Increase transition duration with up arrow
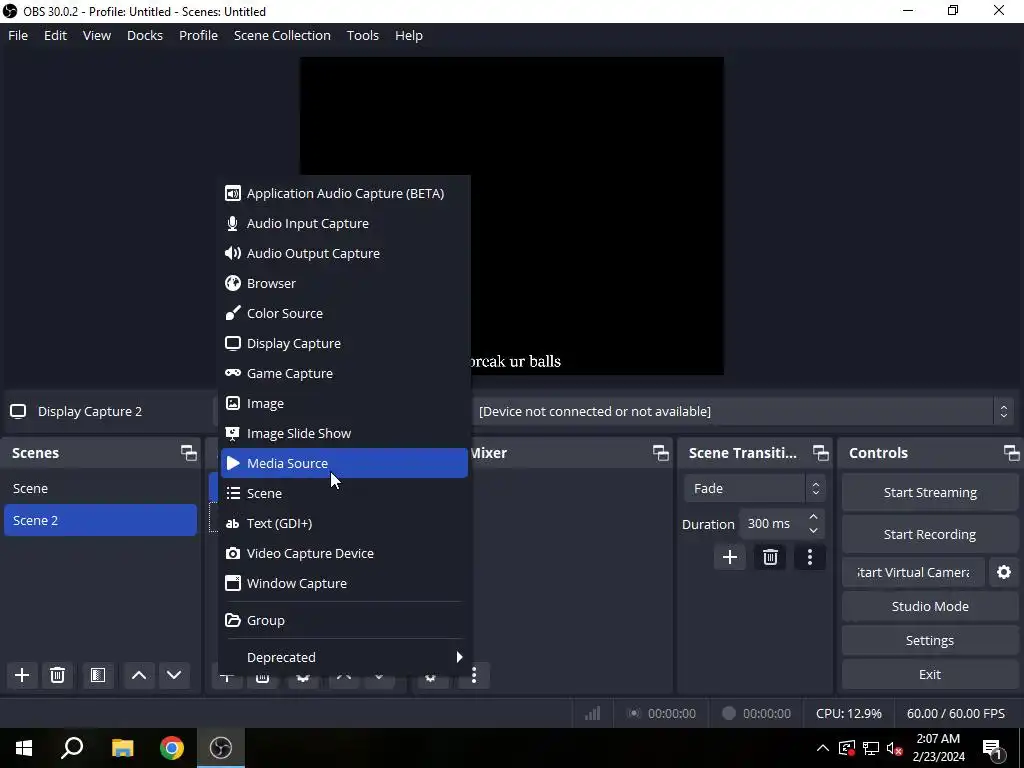The height and width of the screenshot is (768, 1024). click(x=814, y=517)
